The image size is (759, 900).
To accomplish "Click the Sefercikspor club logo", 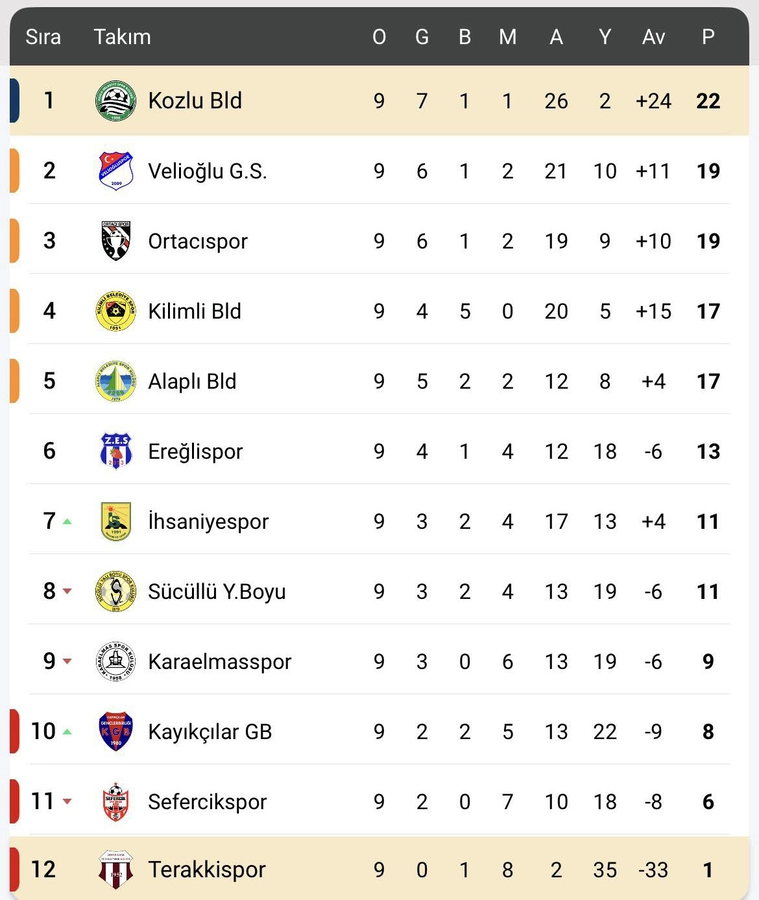I will click(x=115, y=801).
